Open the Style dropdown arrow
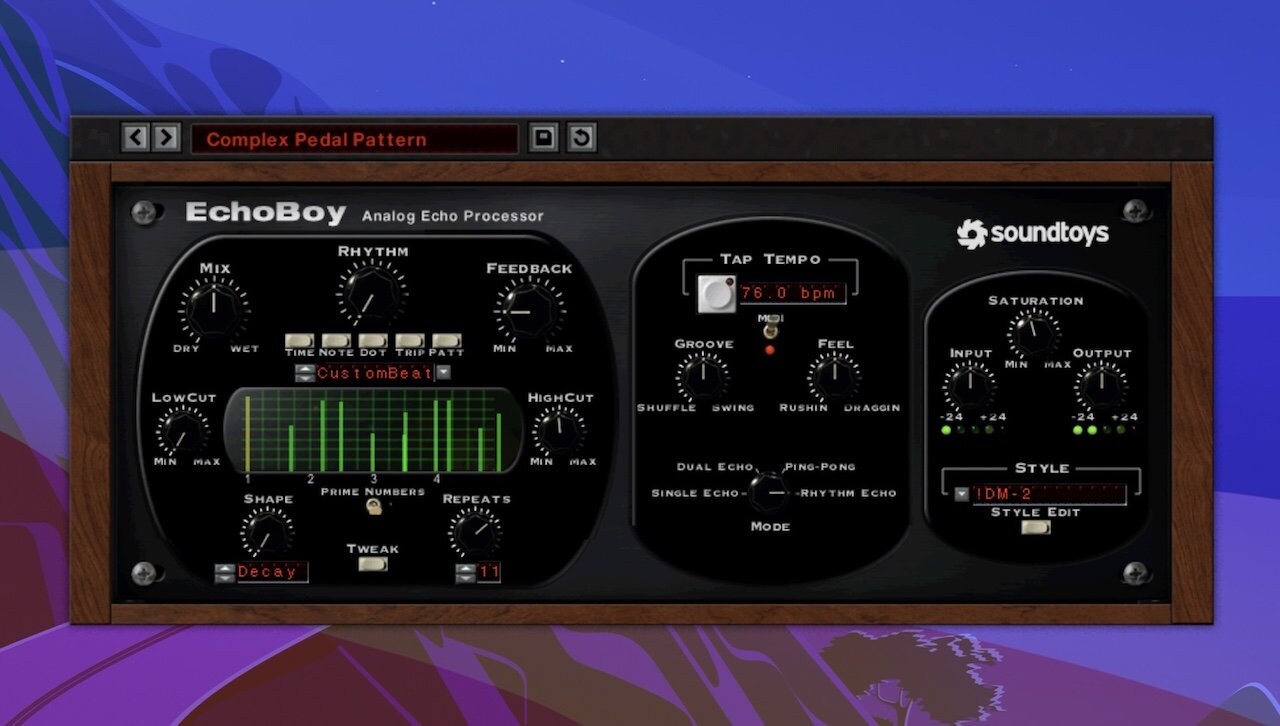Image resolution: width=1280 pixels, height=726 pixels. pyautogui.click(x=961, y=494)
